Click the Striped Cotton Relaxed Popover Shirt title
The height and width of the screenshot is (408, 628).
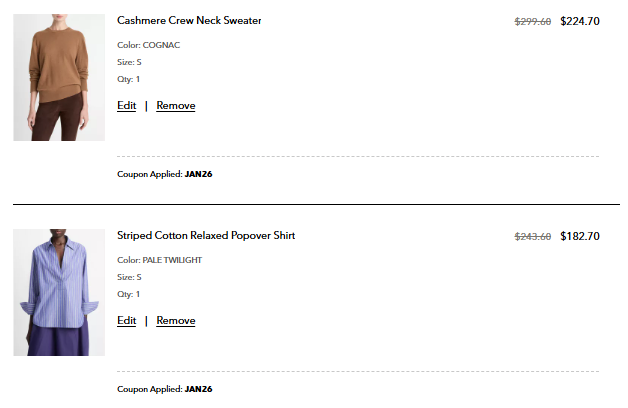[x=206, y=236]
